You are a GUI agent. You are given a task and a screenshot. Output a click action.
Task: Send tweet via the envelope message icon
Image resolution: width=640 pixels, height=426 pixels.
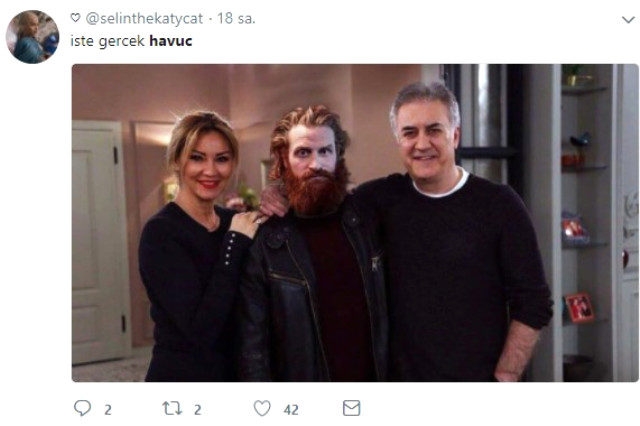[351, 408]
